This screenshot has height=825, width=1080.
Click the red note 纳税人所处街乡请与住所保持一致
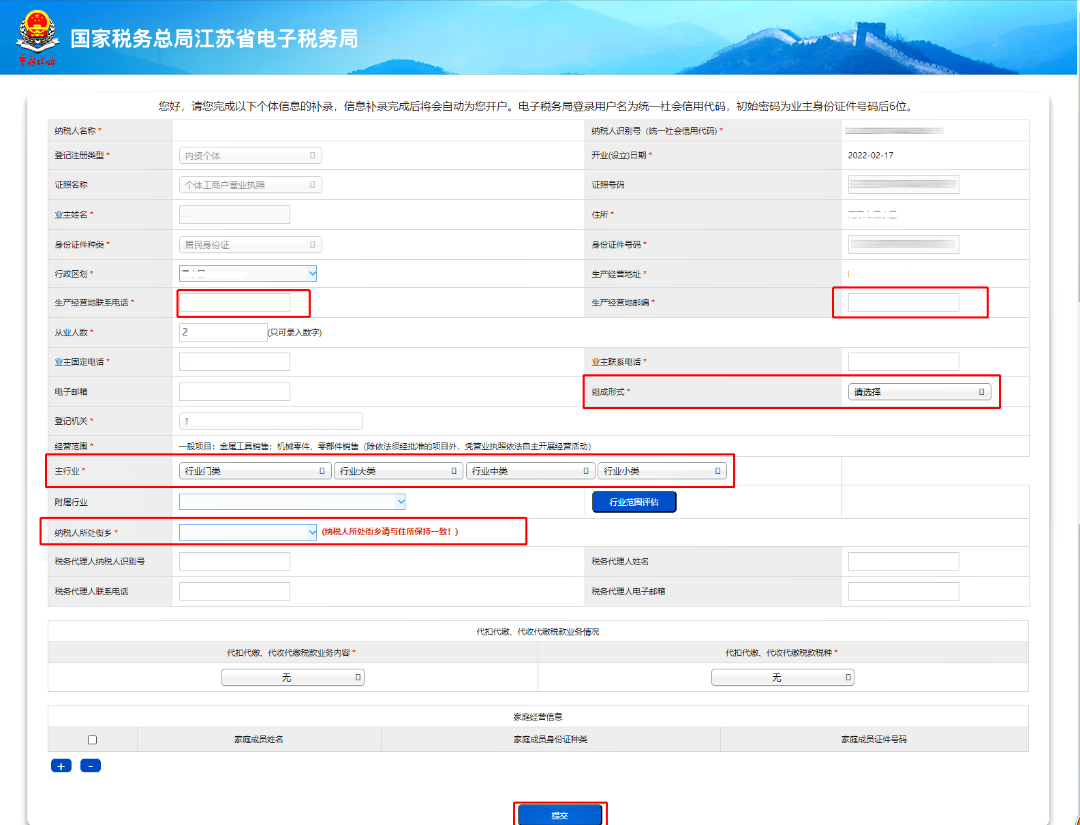pyautogui.click(x=390, y=532)
